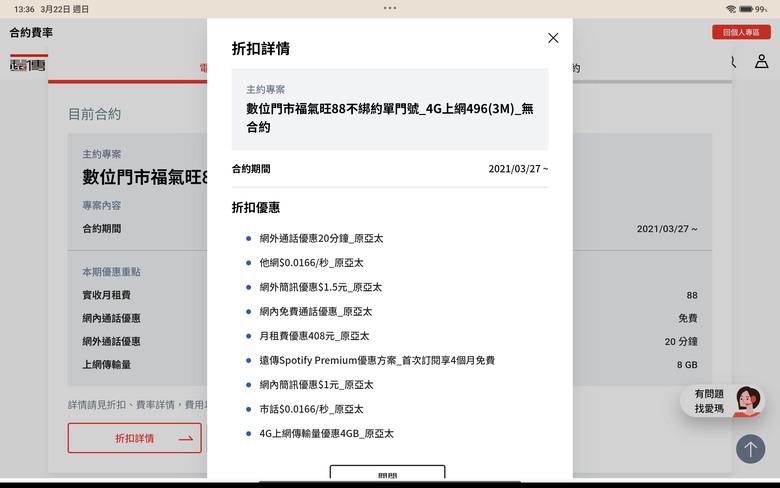Tap the scroll-to-top arrow button
Viewport: 780px width, 488px height.
tap(750, 449)
